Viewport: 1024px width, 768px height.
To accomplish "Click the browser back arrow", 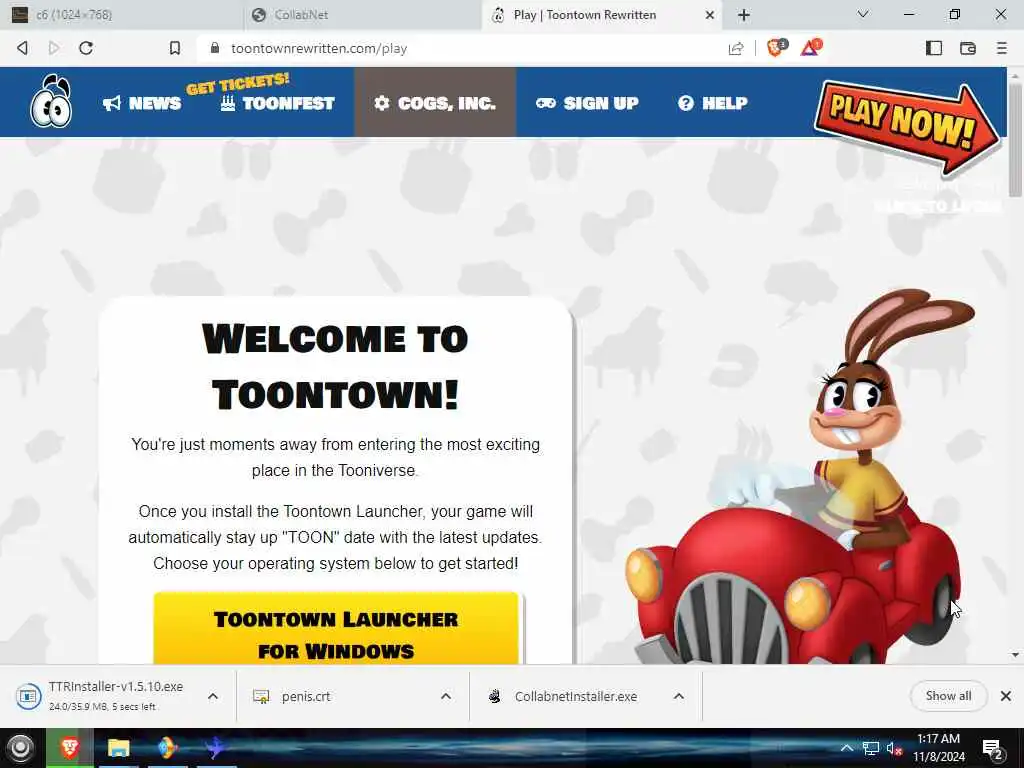I will (22, 48).
